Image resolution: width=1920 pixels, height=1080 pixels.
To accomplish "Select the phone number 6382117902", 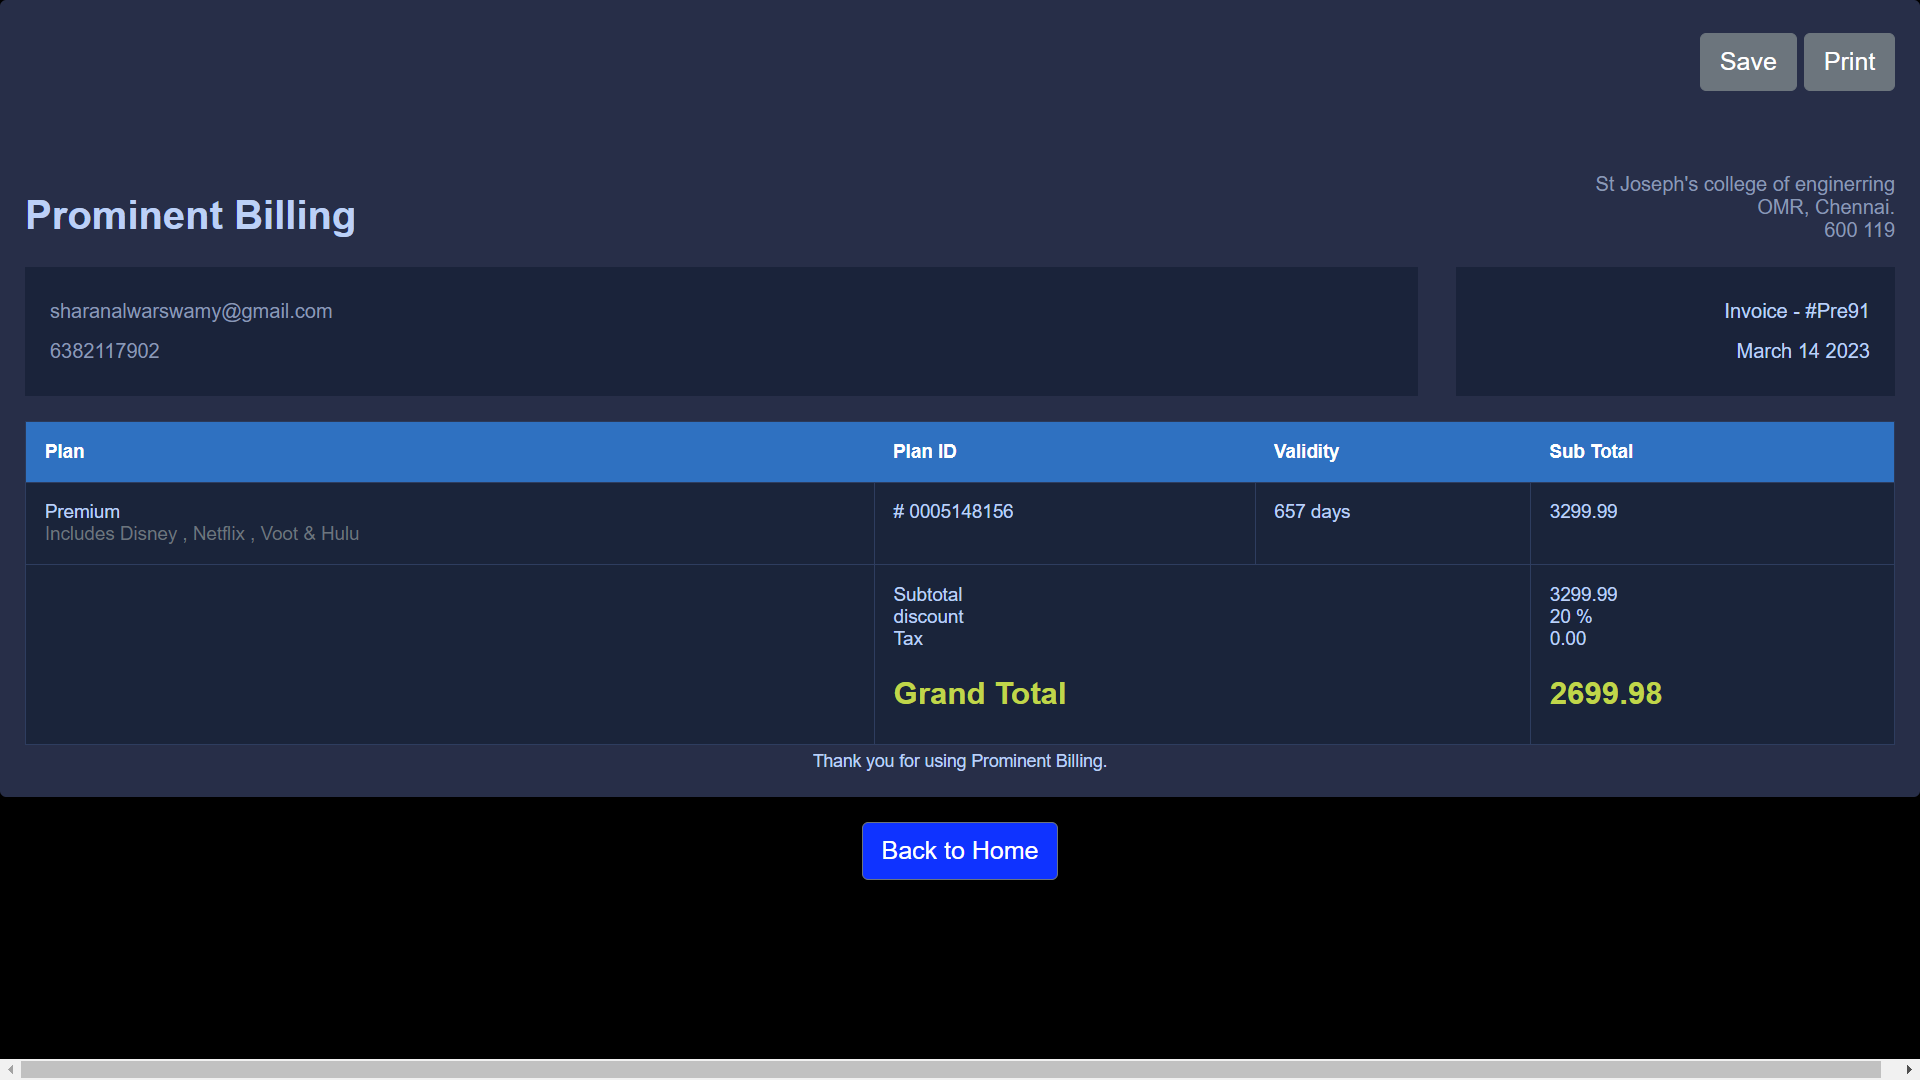I will coord(104,351).
